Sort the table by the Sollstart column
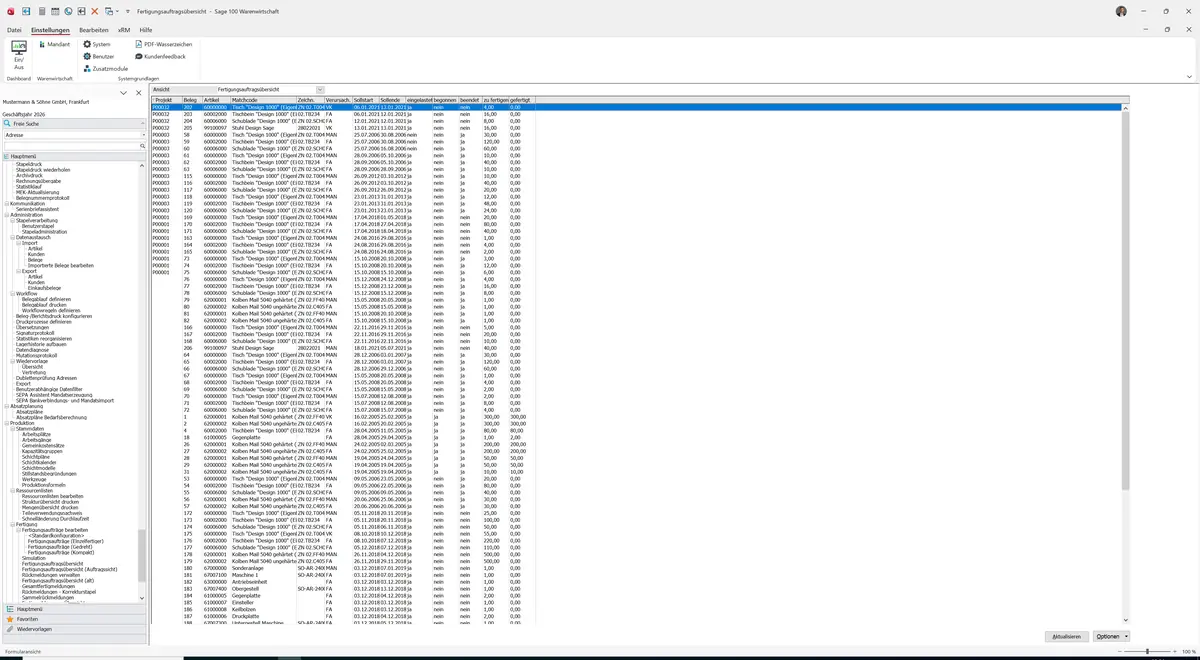The image size is (1200, 660). click(366, 100)
